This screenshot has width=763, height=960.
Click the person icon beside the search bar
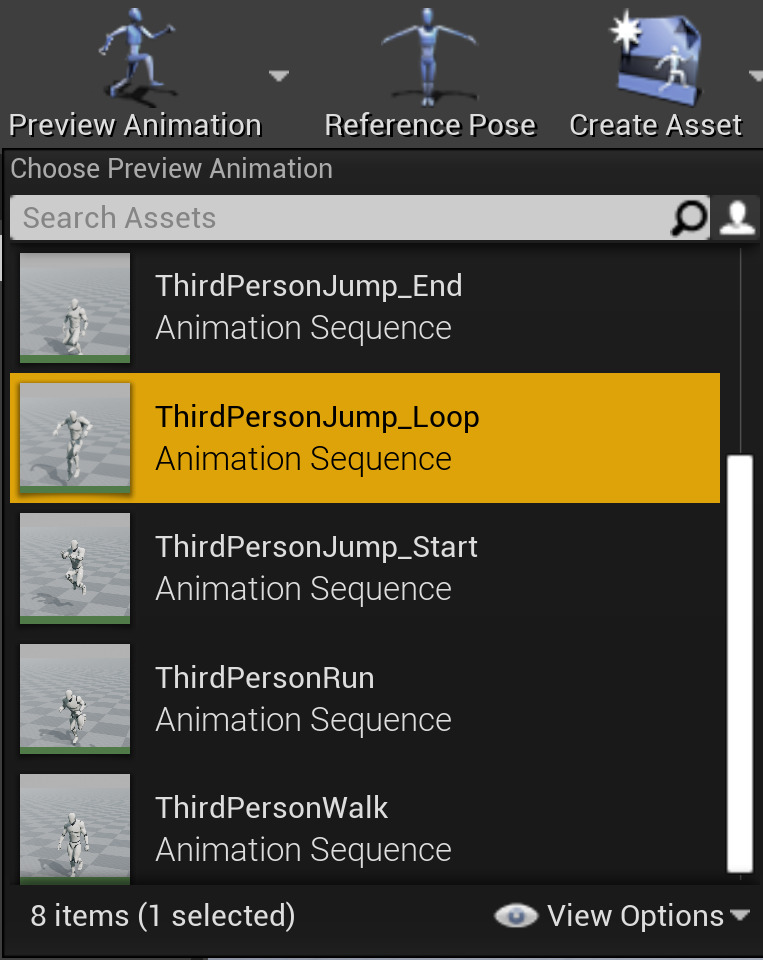tap(737, 218)
